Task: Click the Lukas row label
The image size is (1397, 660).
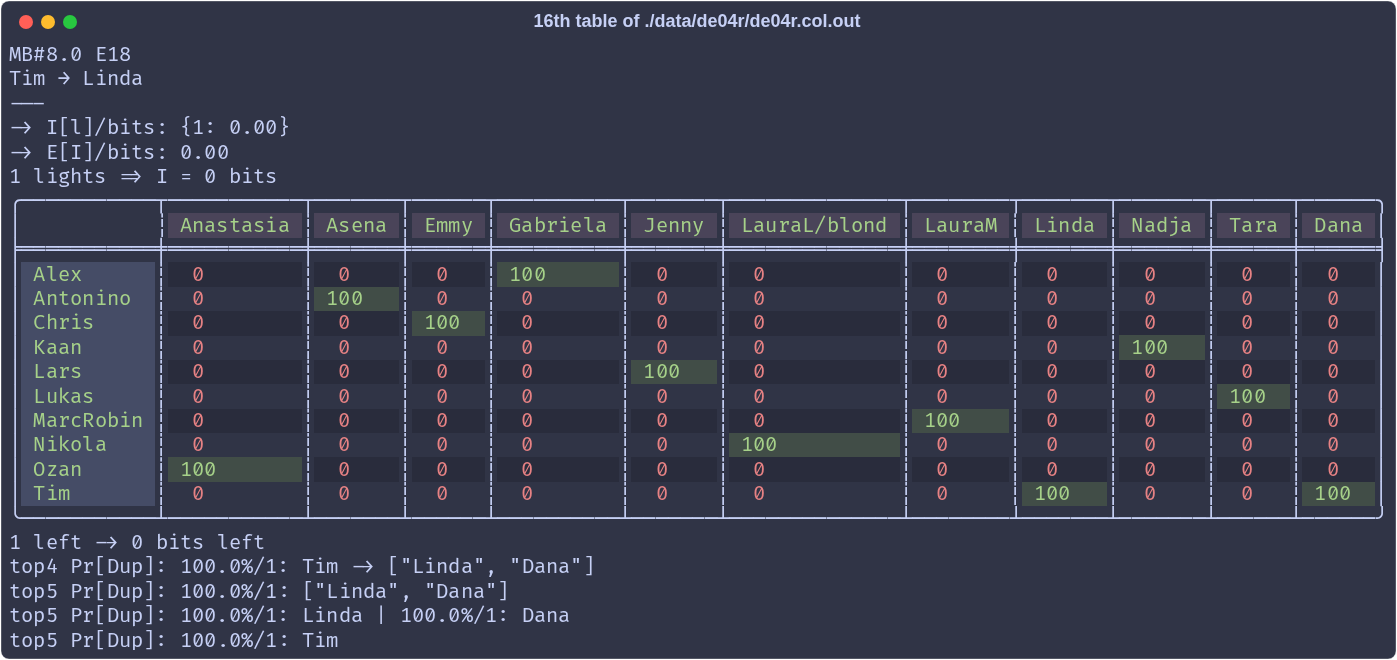Action: tap(88, 396)
